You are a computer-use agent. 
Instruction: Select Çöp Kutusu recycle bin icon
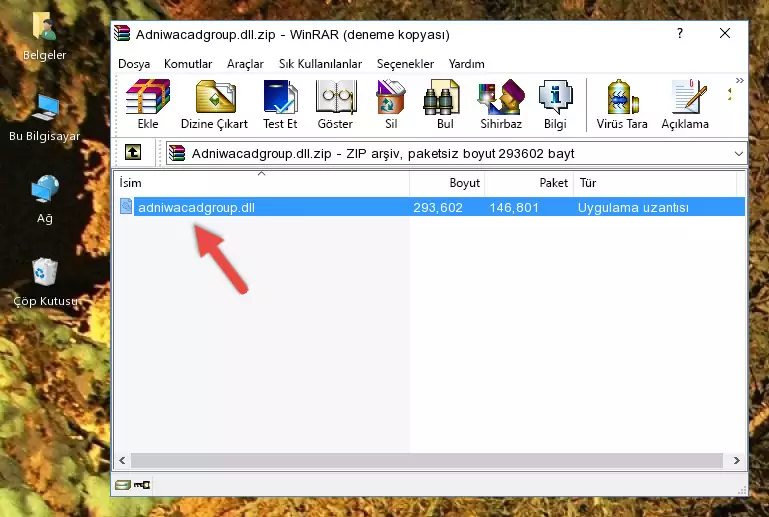pos(45,283)
